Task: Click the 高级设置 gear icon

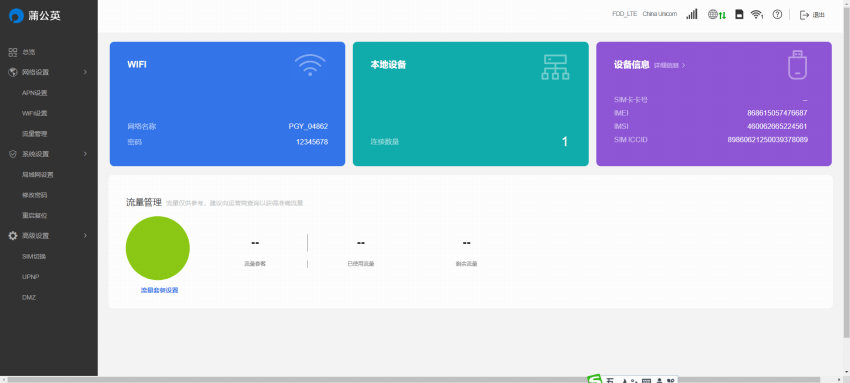Action: tap(13, 236)
